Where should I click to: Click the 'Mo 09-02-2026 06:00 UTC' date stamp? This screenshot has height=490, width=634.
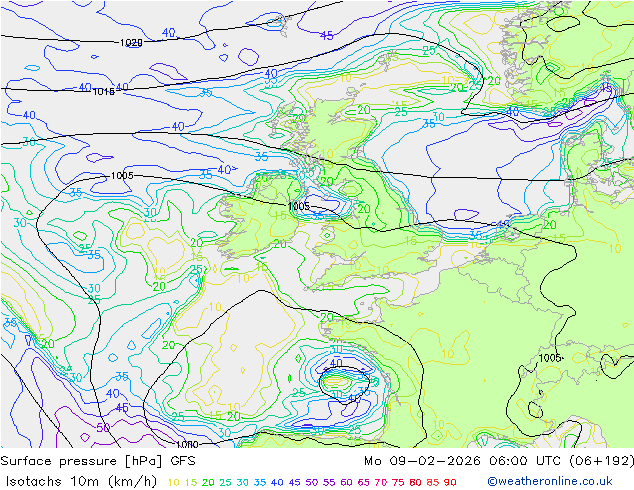(464, 461)
